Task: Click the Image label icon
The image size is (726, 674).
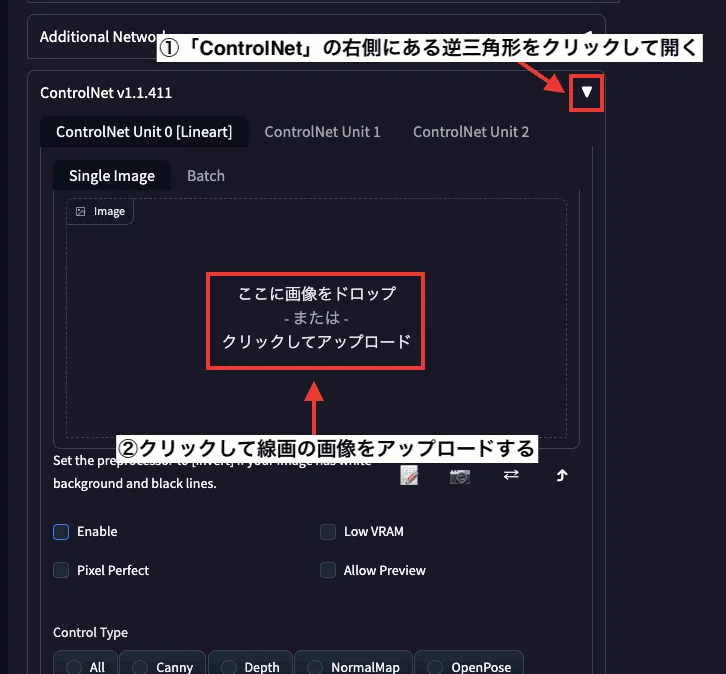Action: click(x=81, y=212)
